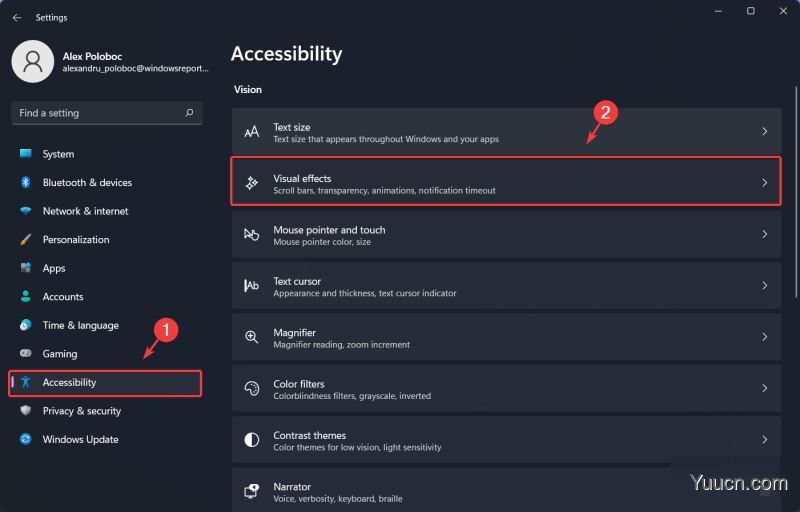Screen dimensions: 800x512
Task: Click the Gaming controller icon in sidebar
Action: tap(26, 354)
